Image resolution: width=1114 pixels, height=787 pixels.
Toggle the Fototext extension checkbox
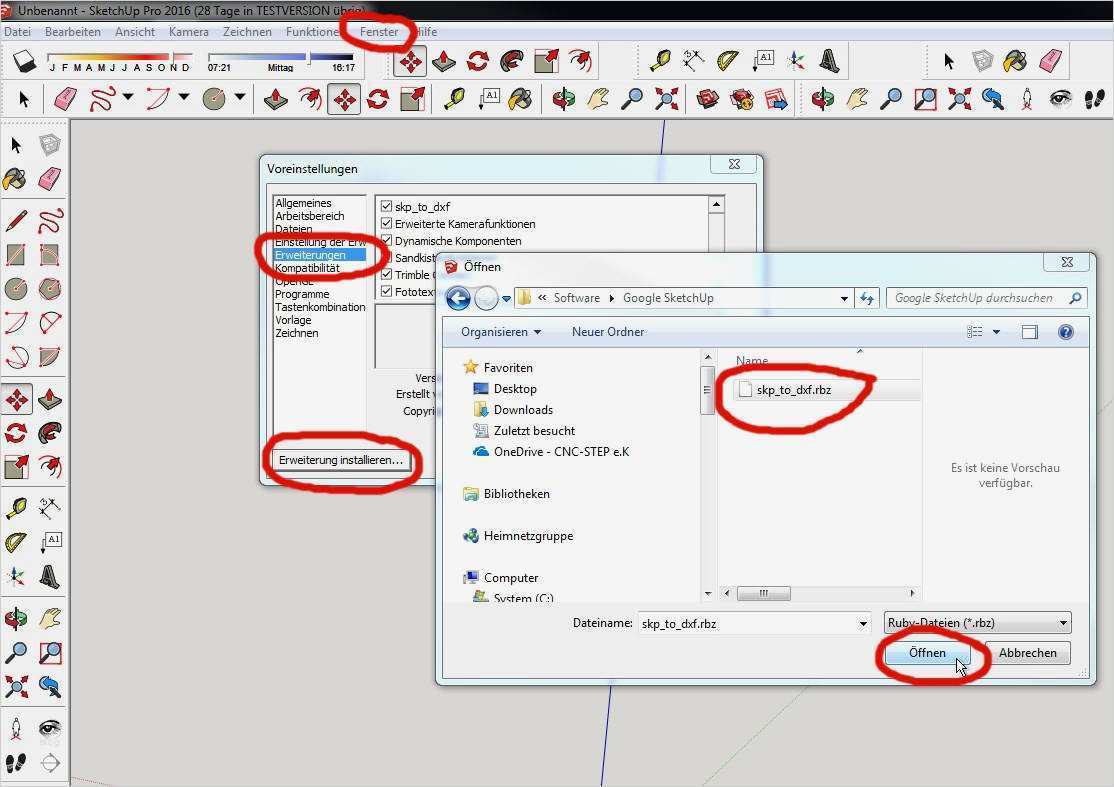pyautogui.click(x=386, y=292)
